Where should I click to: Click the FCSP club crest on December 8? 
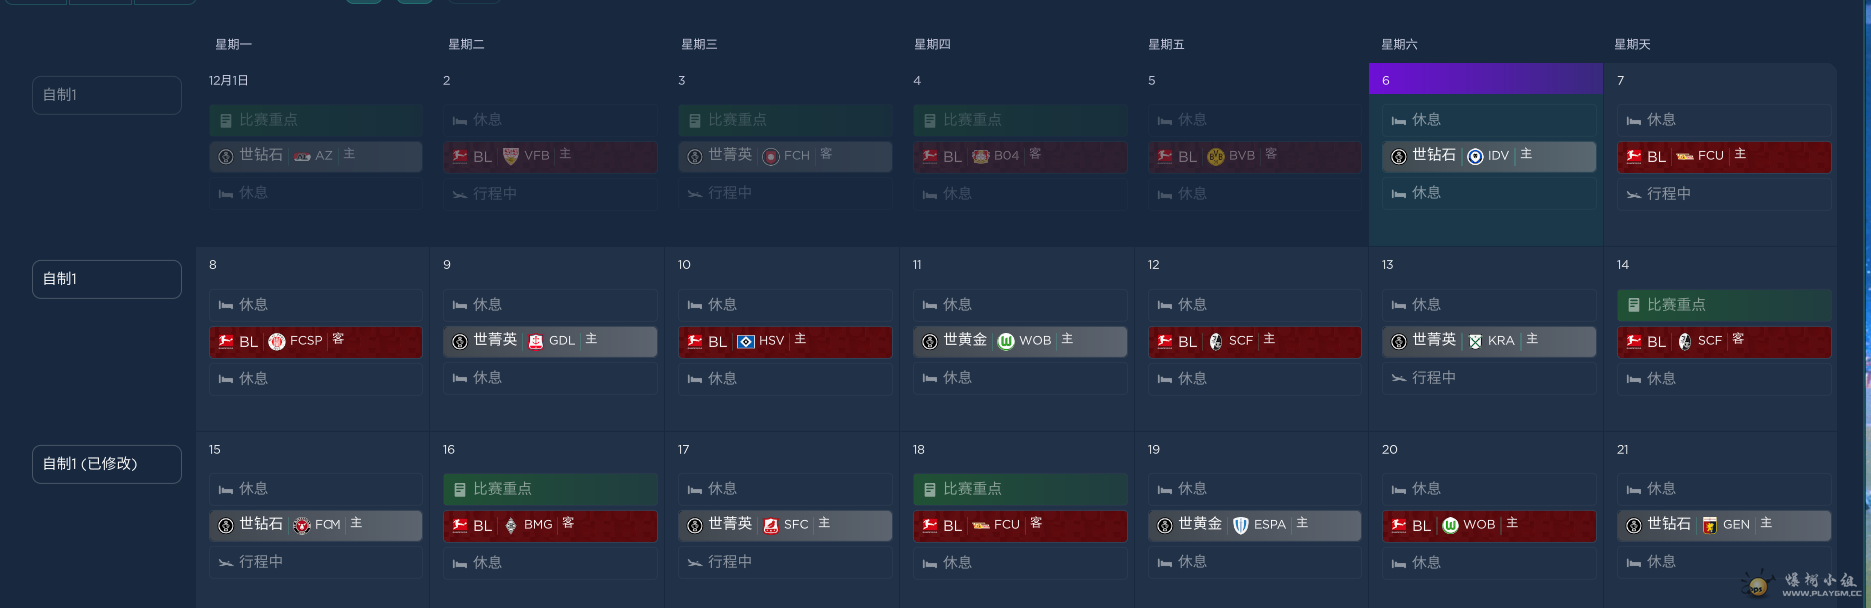(x=277, y=341)
